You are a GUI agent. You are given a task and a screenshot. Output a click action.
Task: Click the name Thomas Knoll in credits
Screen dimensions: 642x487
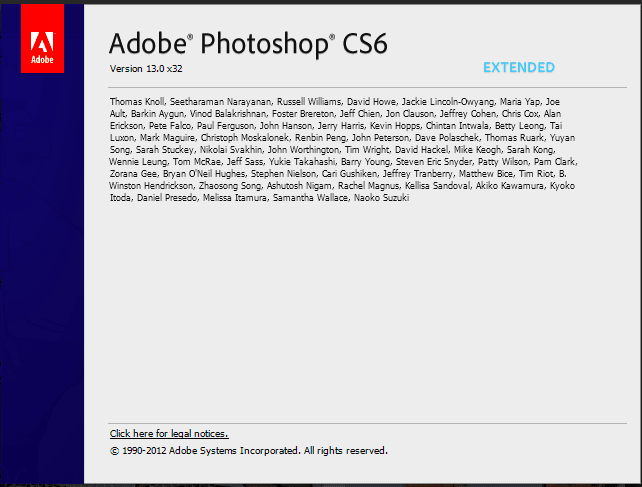click(x=137, y=102)
